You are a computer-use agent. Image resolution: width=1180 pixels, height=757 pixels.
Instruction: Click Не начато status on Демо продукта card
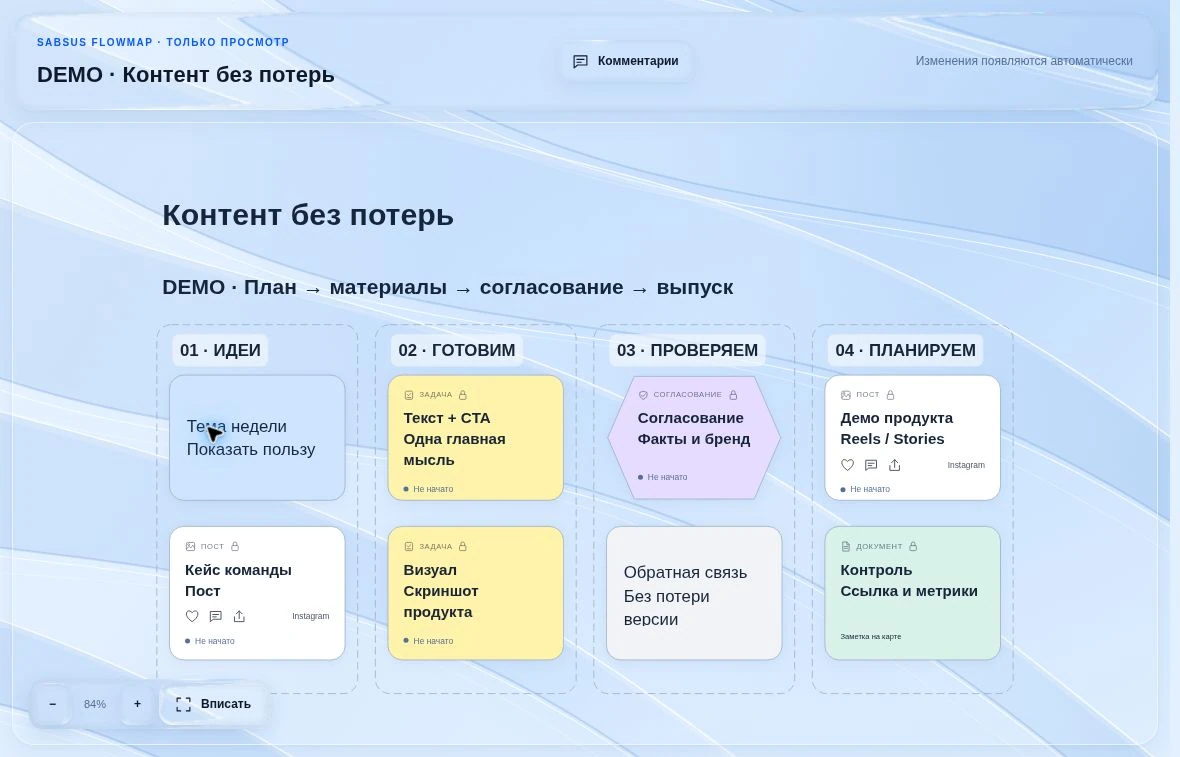tap(865, 489)
